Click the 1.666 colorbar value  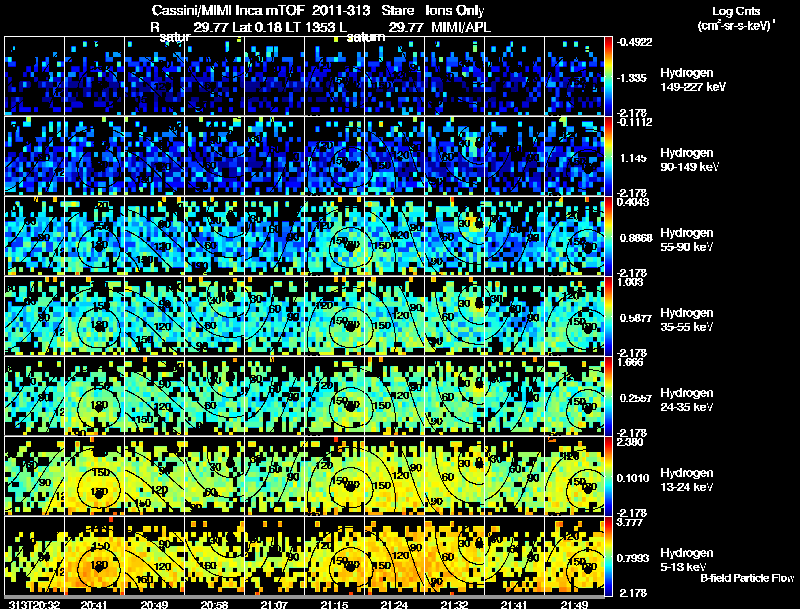click(x=630, y=362)
